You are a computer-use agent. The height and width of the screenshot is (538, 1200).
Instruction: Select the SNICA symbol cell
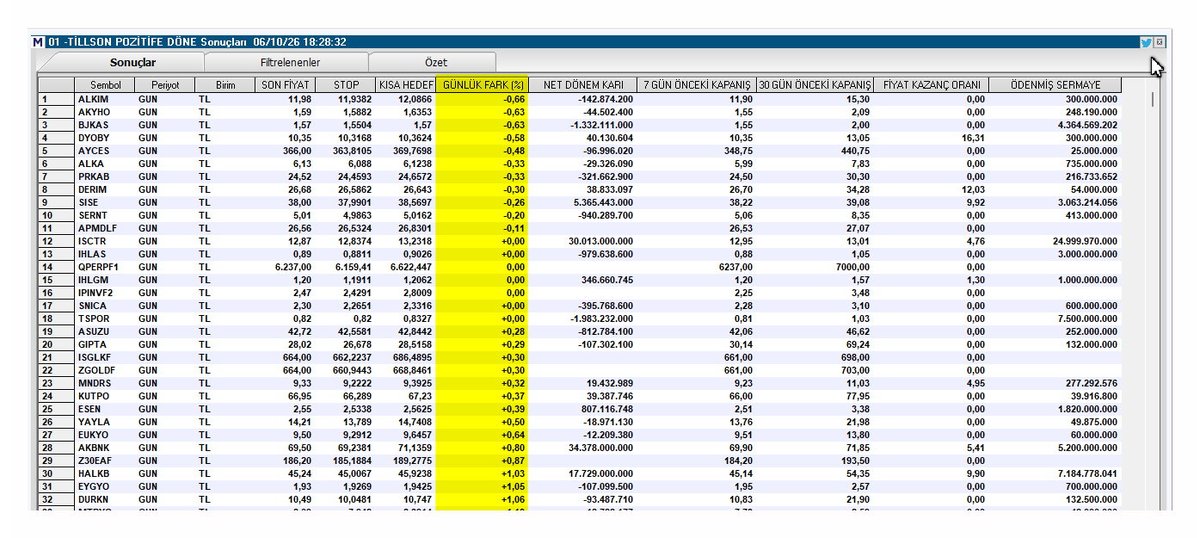click(105, 307)
